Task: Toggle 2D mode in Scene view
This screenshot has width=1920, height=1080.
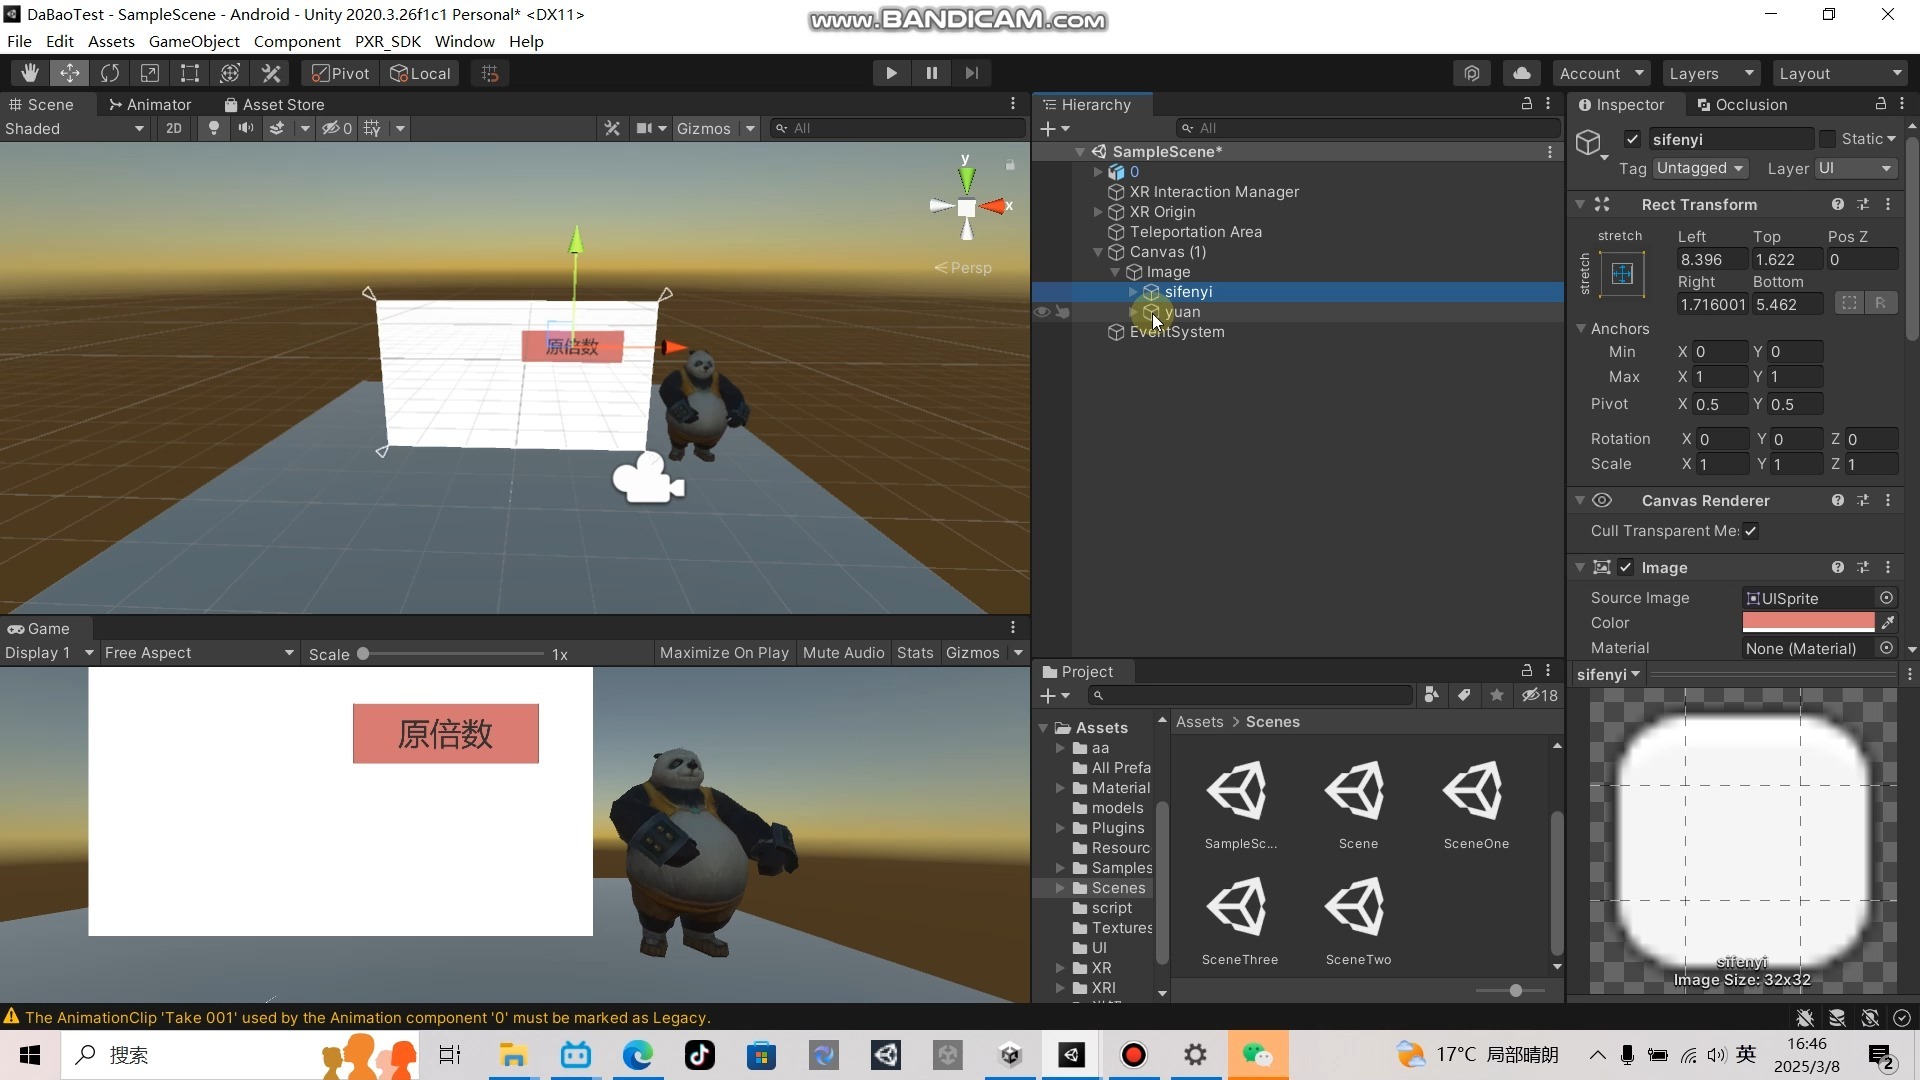Action: 174,128
